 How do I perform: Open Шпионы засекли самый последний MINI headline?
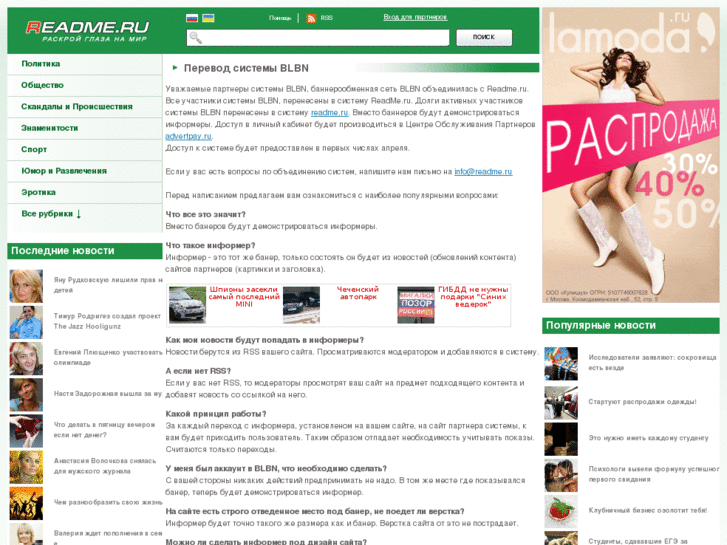(244, 297)
